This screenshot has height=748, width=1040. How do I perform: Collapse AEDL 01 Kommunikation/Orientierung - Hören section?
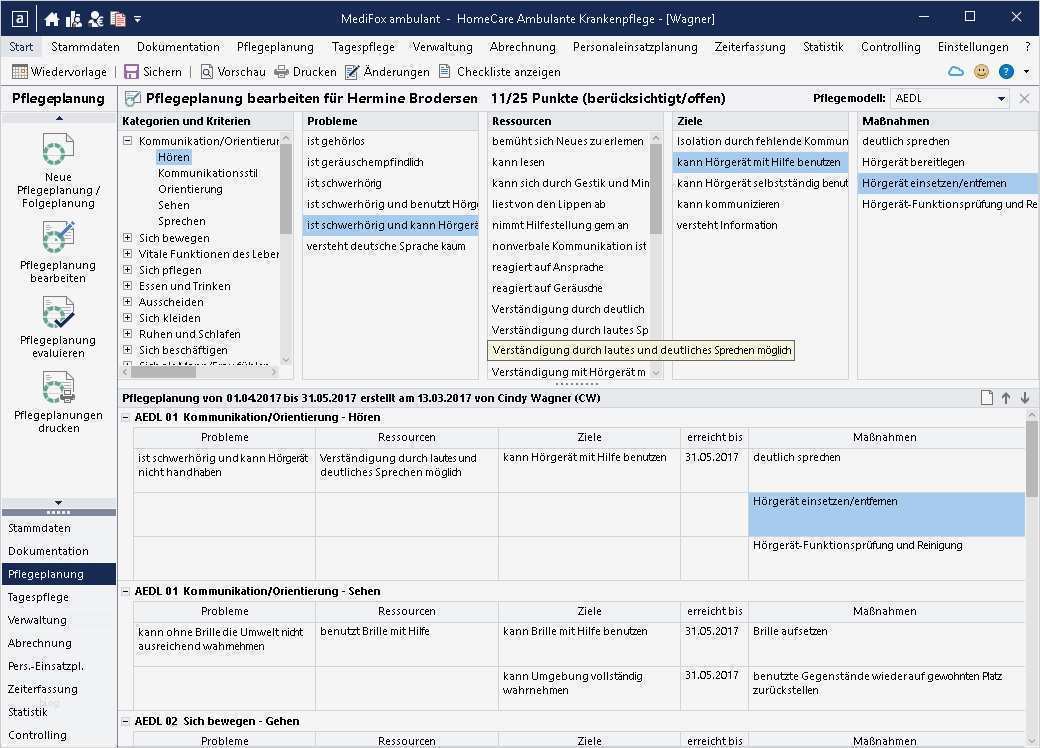point(125,417)
